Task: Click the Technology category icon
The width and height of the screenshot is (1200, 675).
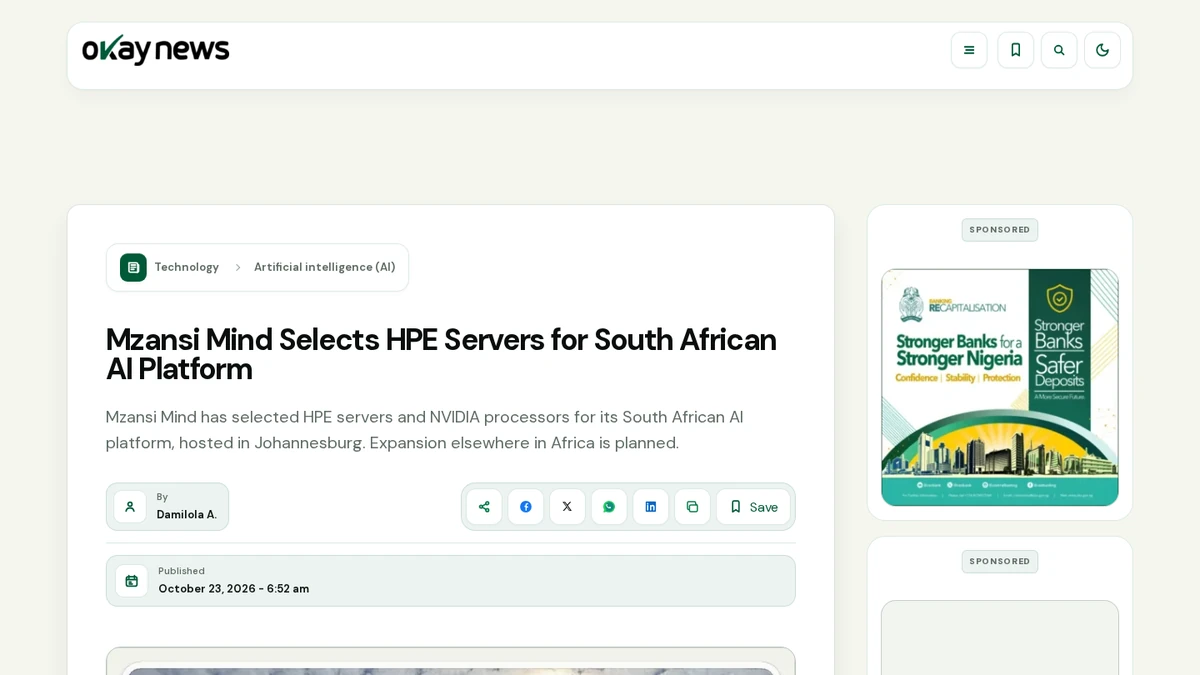Action: pyautogui.click(x=133, y=267)
